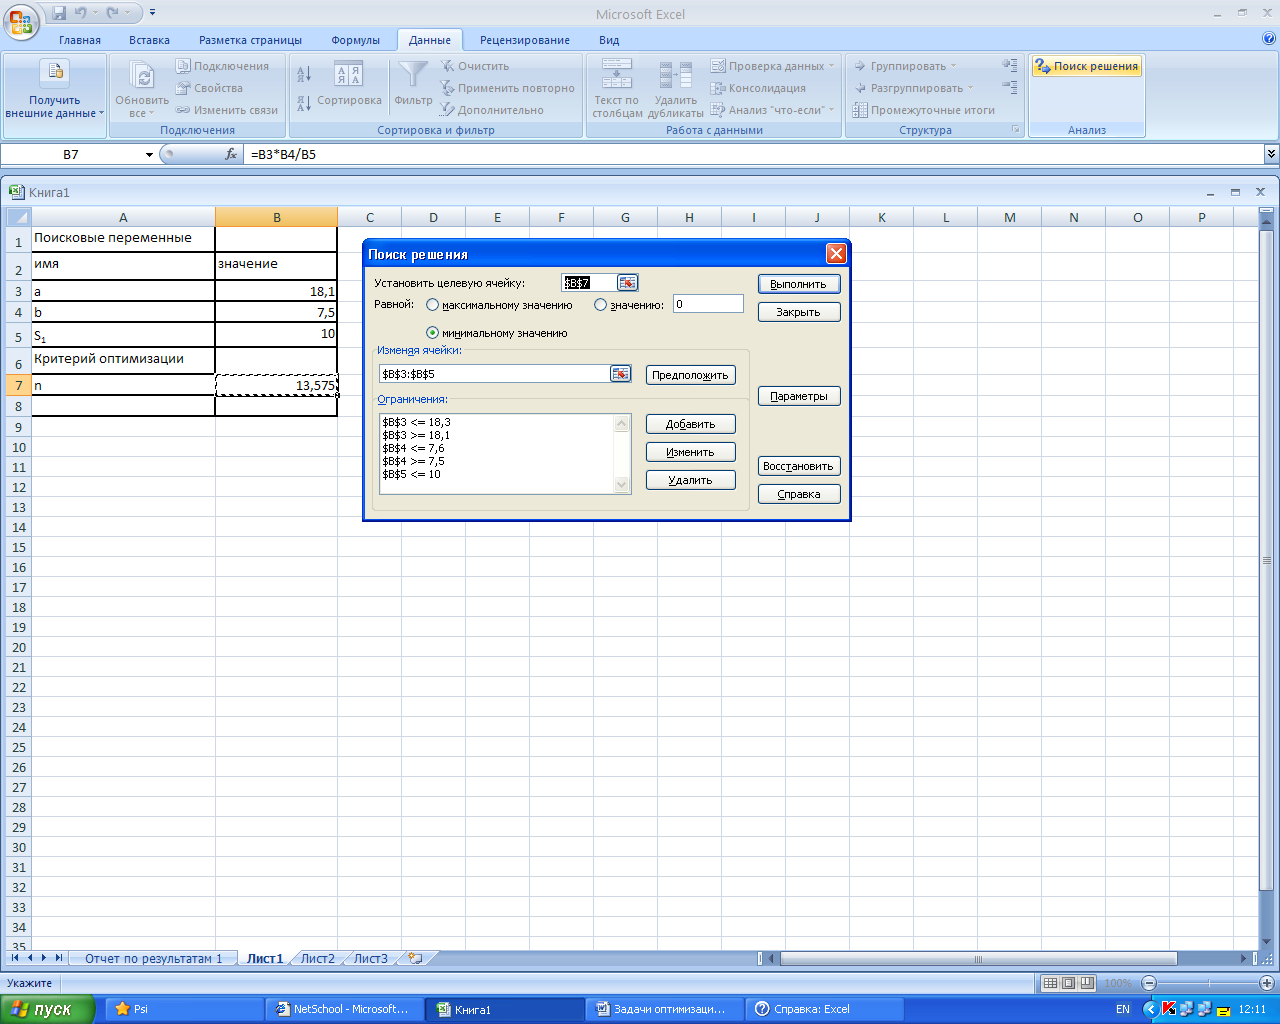Expand the formula bar
This screenshot has width=1280, height=1024.
pyautogui.click(x=1271, y=154)
